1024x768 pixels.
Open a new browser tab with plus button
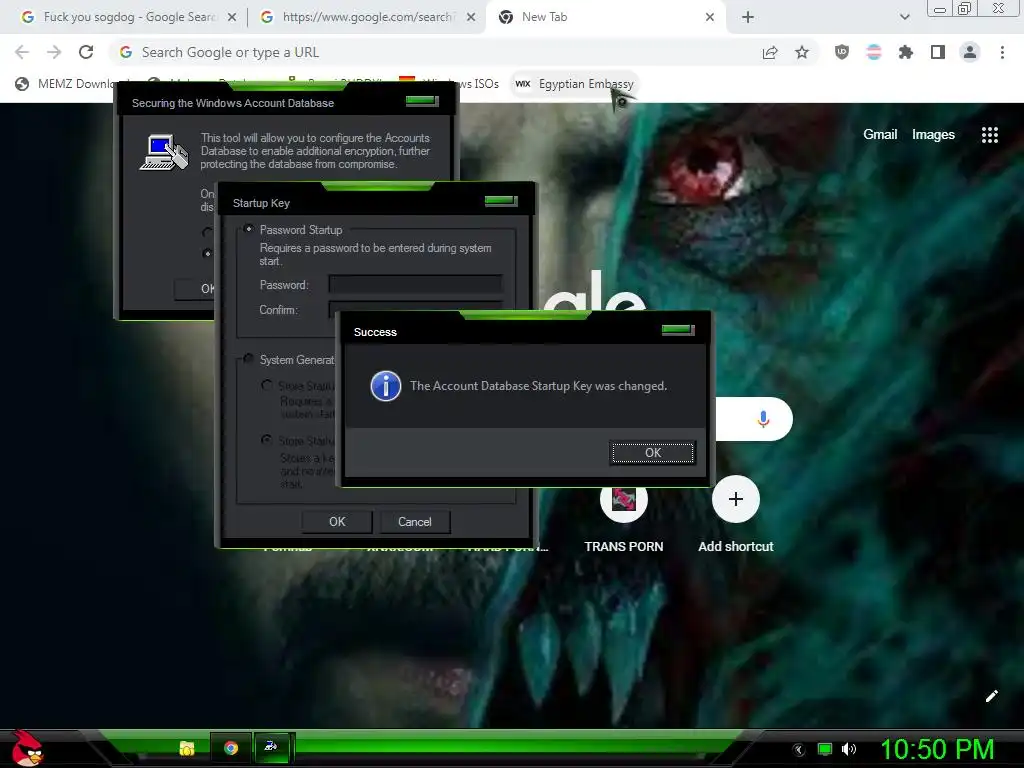pyautogui.click(x=748, y=17)
